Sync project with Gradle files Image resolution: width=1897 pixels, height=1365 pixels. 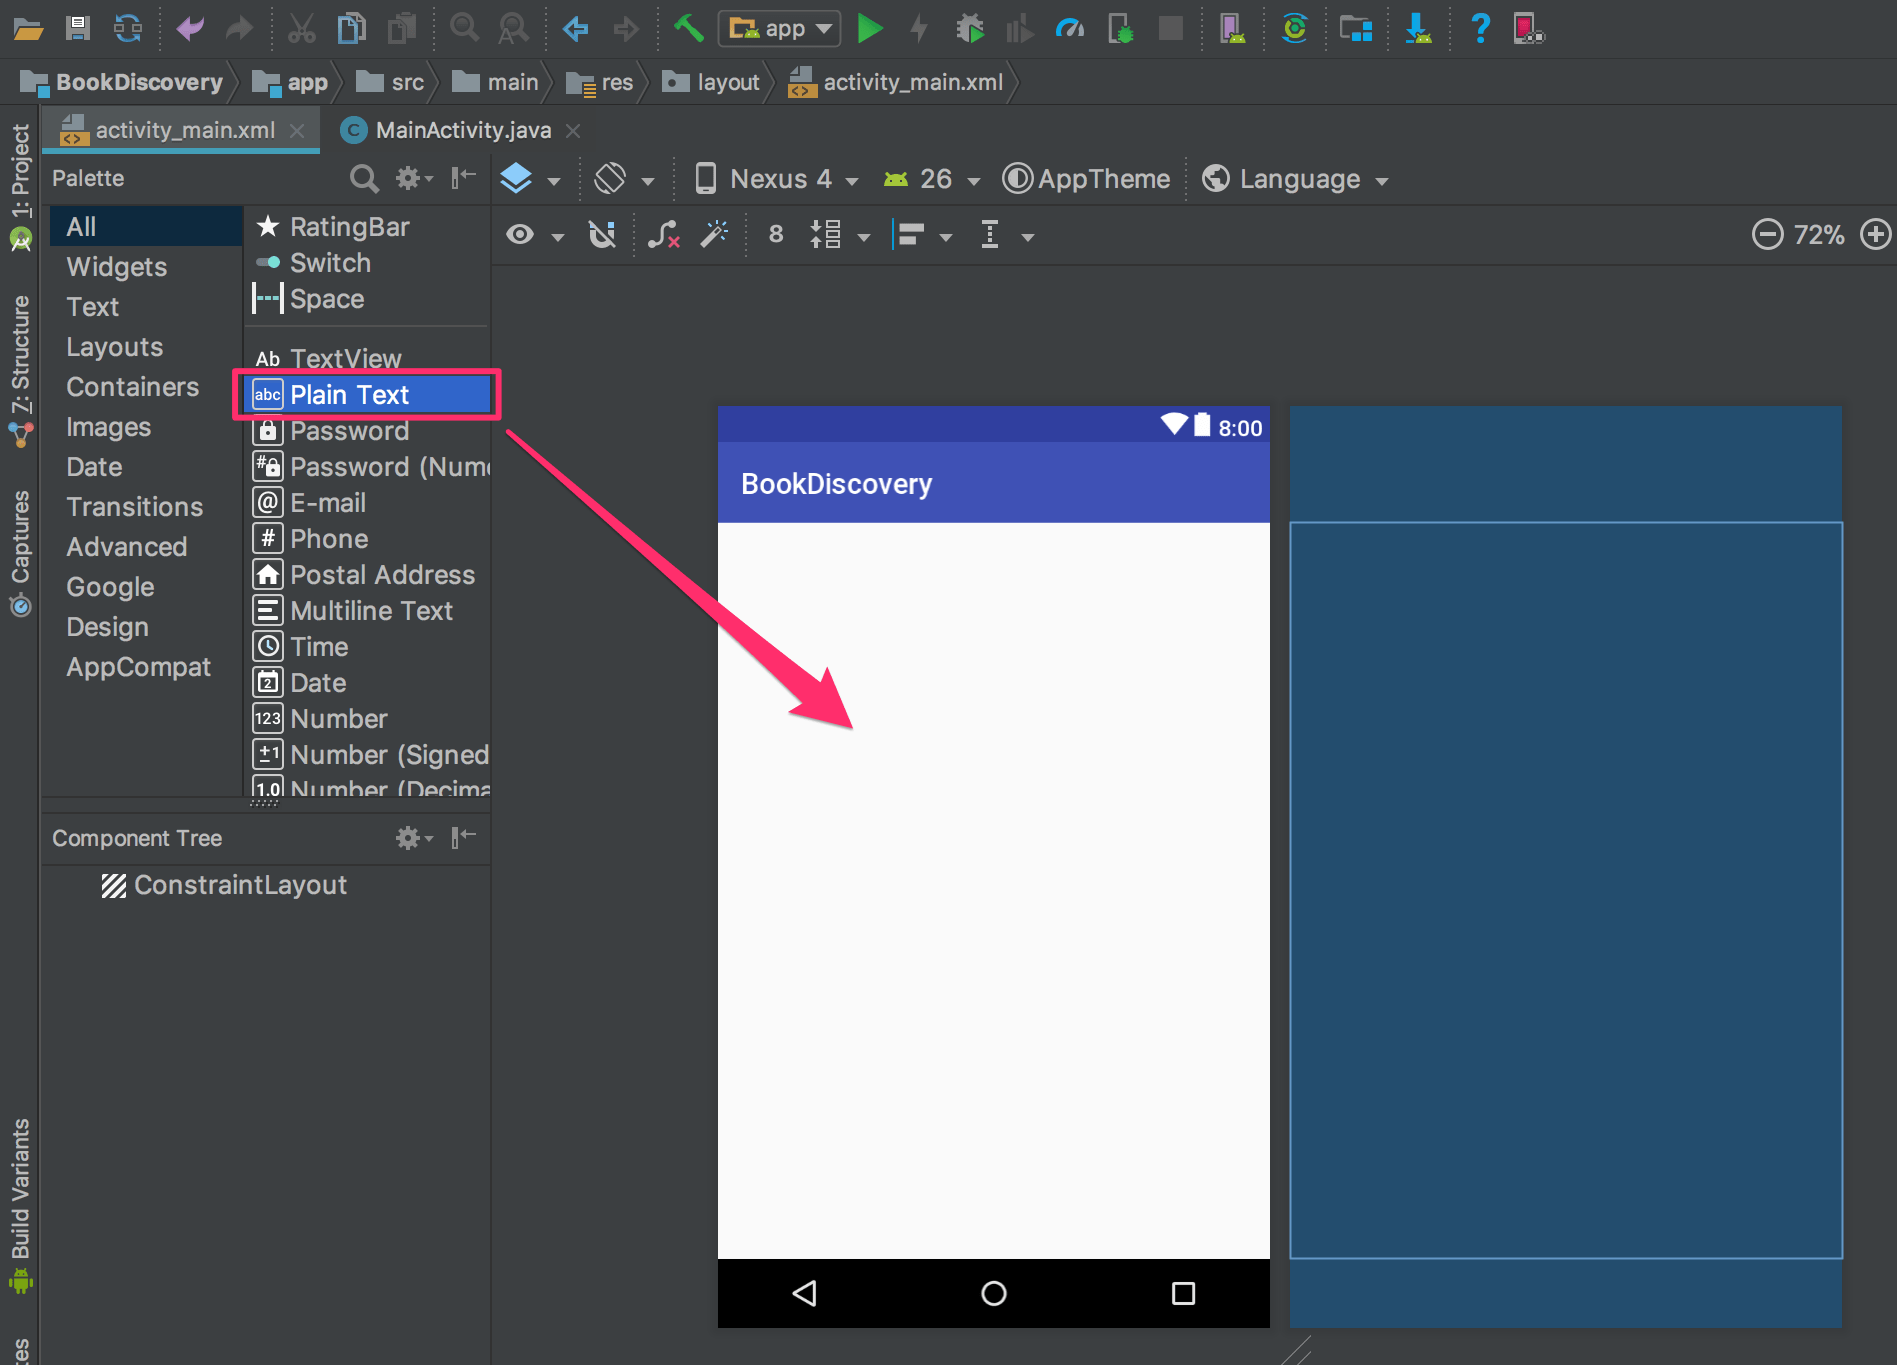pos(127,28)
